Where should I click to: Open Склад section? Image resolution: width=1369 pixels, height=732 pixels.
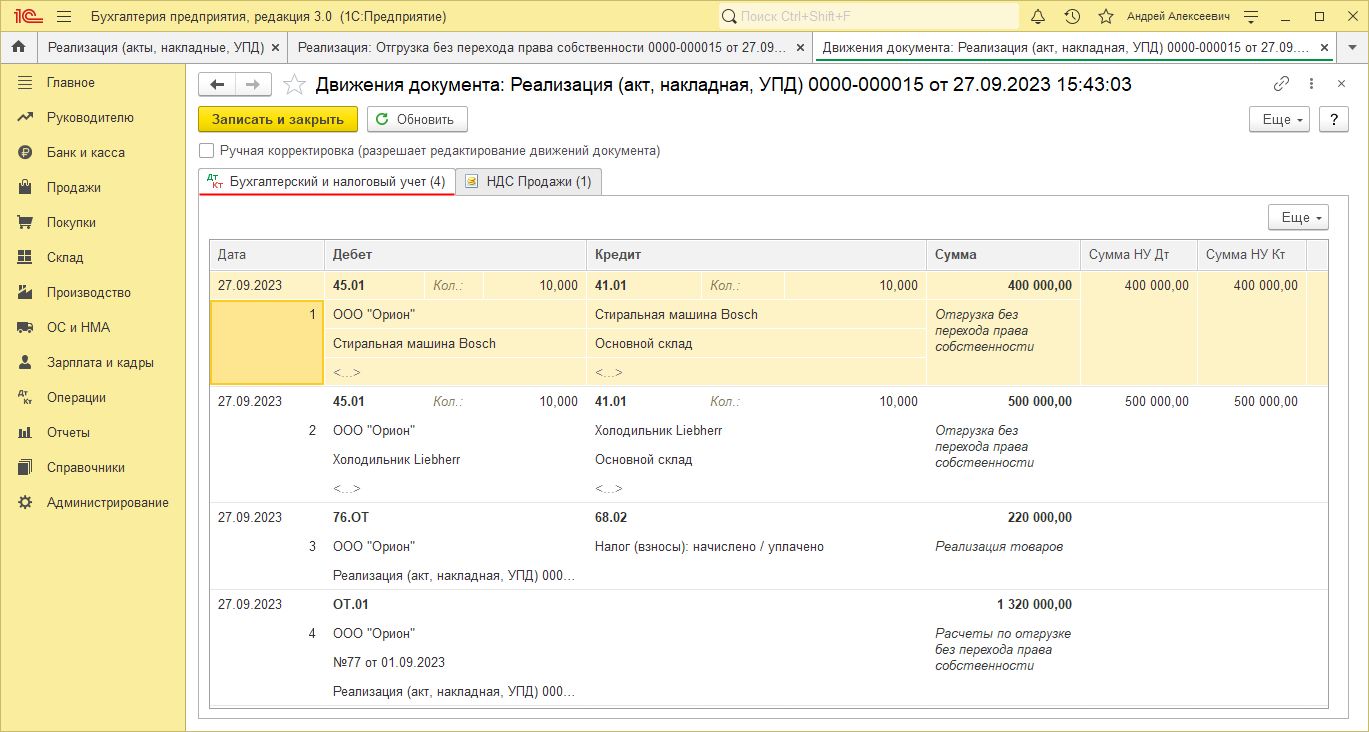click(92, 258)
